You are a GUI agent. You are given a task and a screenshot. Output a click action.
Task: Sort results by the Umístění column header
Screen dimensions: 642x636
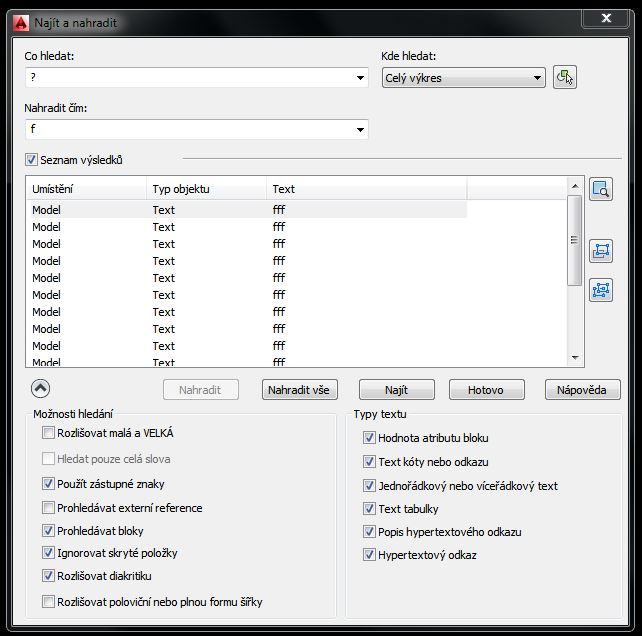[85, 188]
